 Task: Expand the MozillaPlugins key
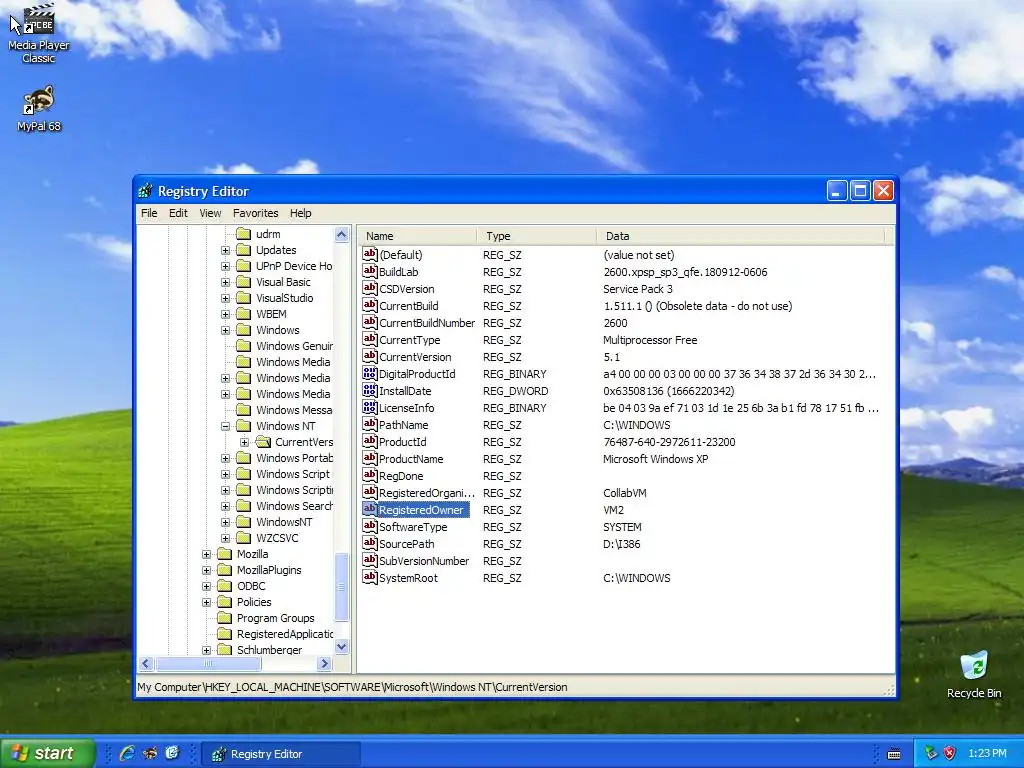206,570
